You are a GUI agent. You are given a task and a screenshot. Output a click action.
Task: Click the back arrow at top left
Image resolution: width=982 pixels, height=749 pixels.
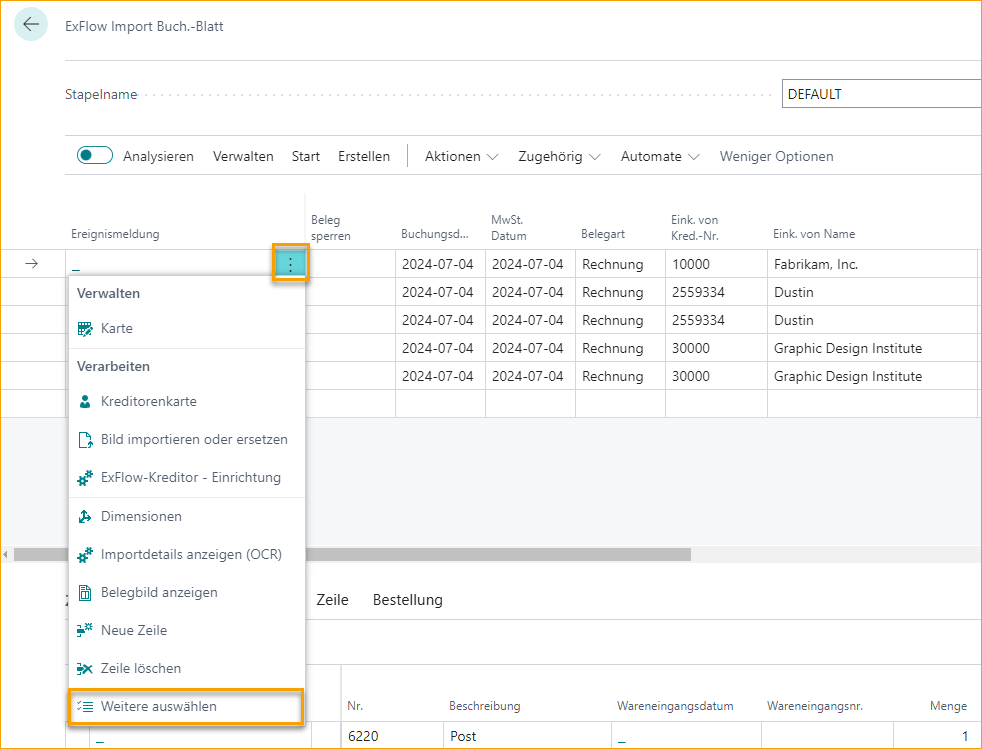[x=29, y=25]
